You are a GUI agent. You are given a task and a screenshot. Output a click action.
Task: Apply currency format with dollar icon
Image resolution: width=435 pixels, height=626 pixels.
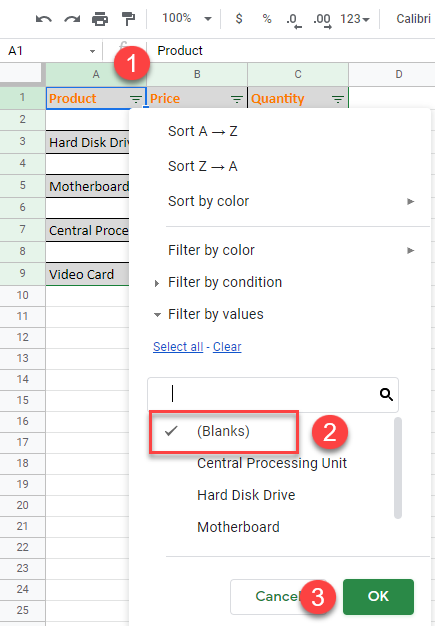point(239,18)
